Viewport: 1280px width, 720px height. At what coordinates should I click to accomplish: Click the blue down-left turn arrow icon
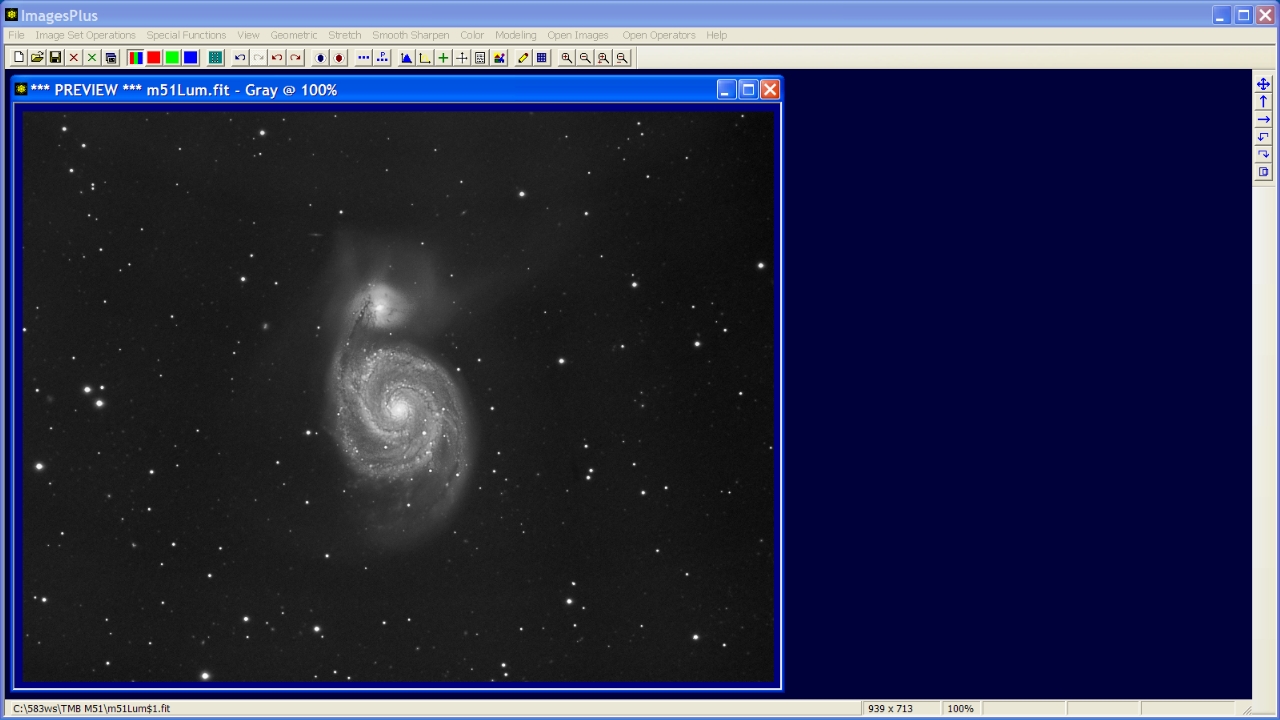coord(1263,137)
